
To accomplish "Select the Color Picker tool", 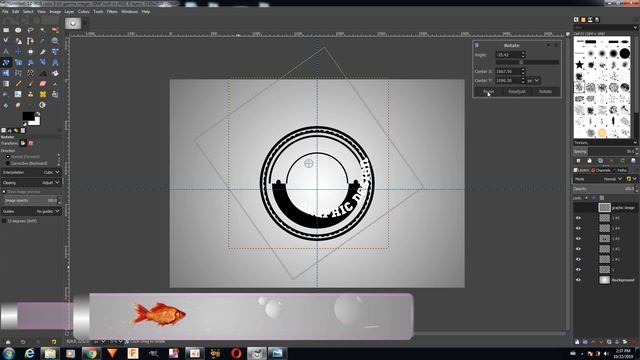I will click(43, 41).
